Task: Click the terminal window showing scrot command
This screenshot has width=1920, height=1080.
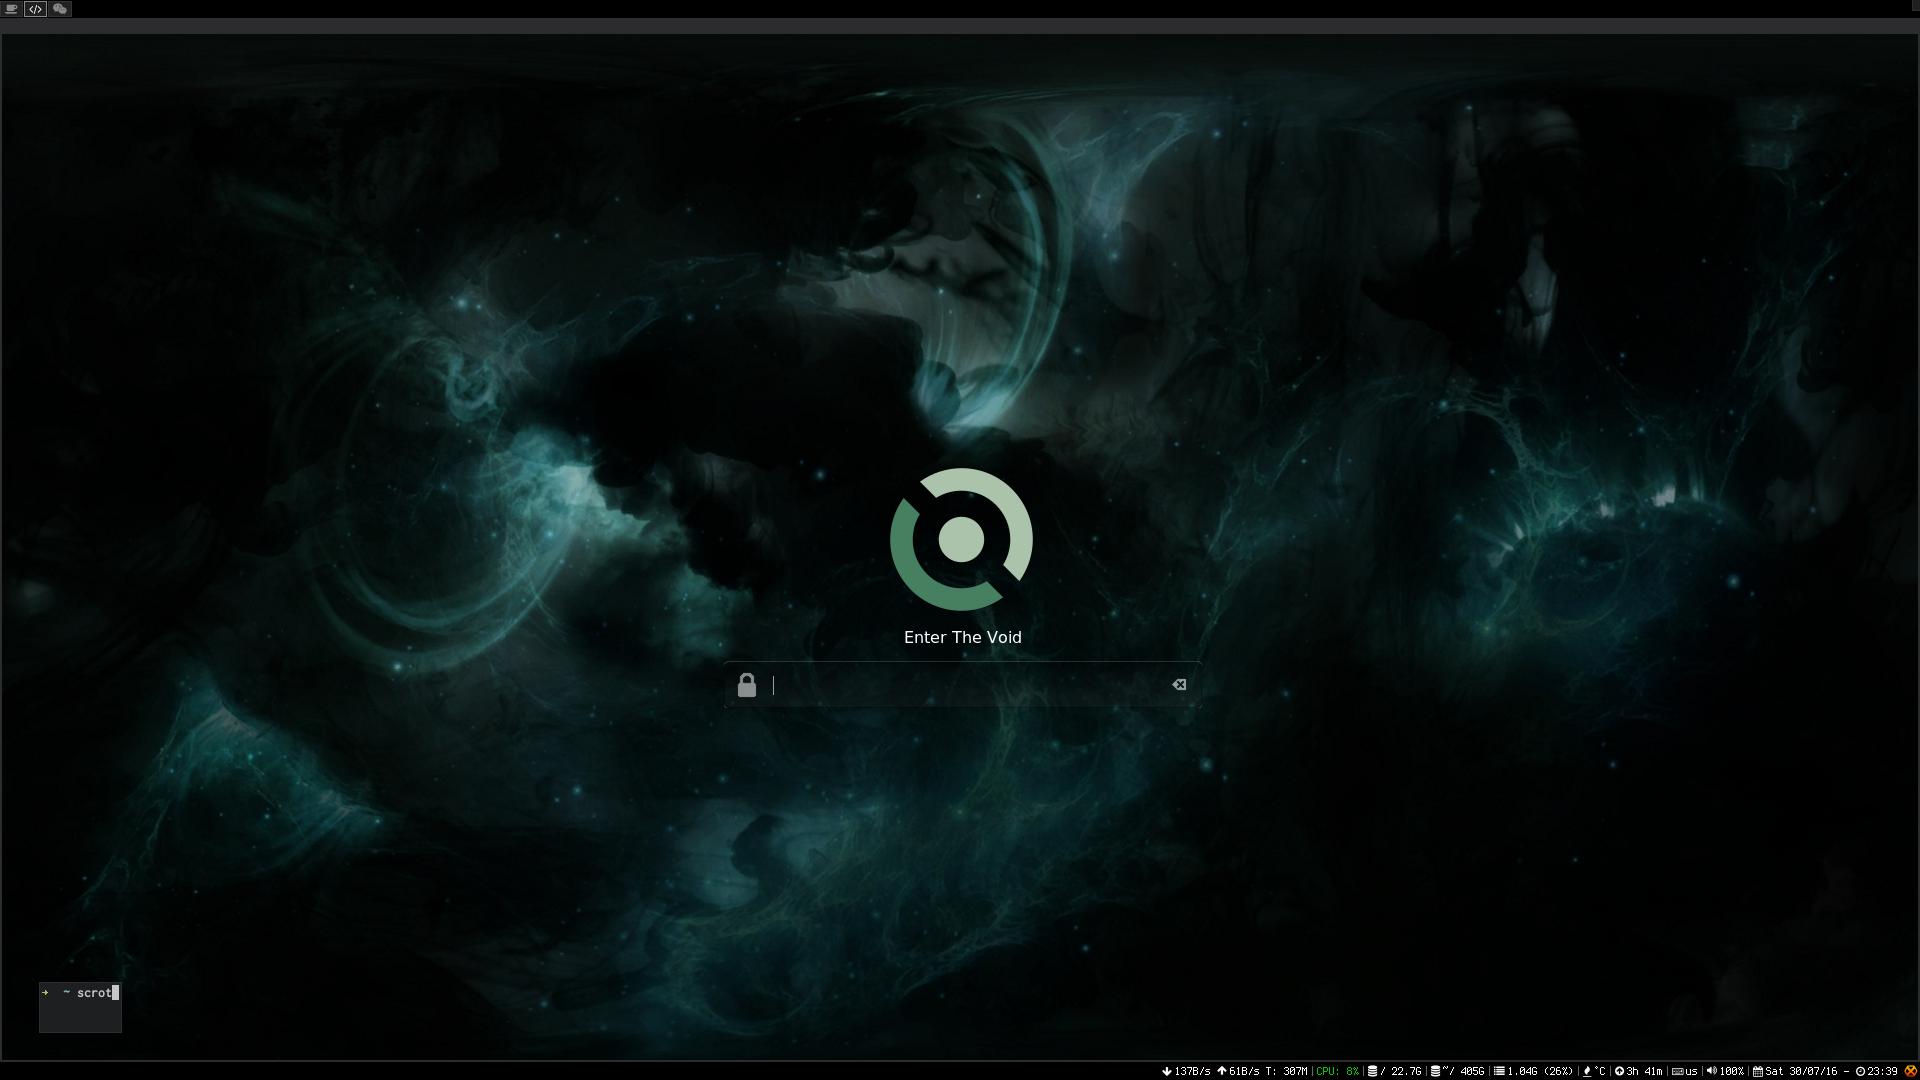Action: click(80, 1006)
